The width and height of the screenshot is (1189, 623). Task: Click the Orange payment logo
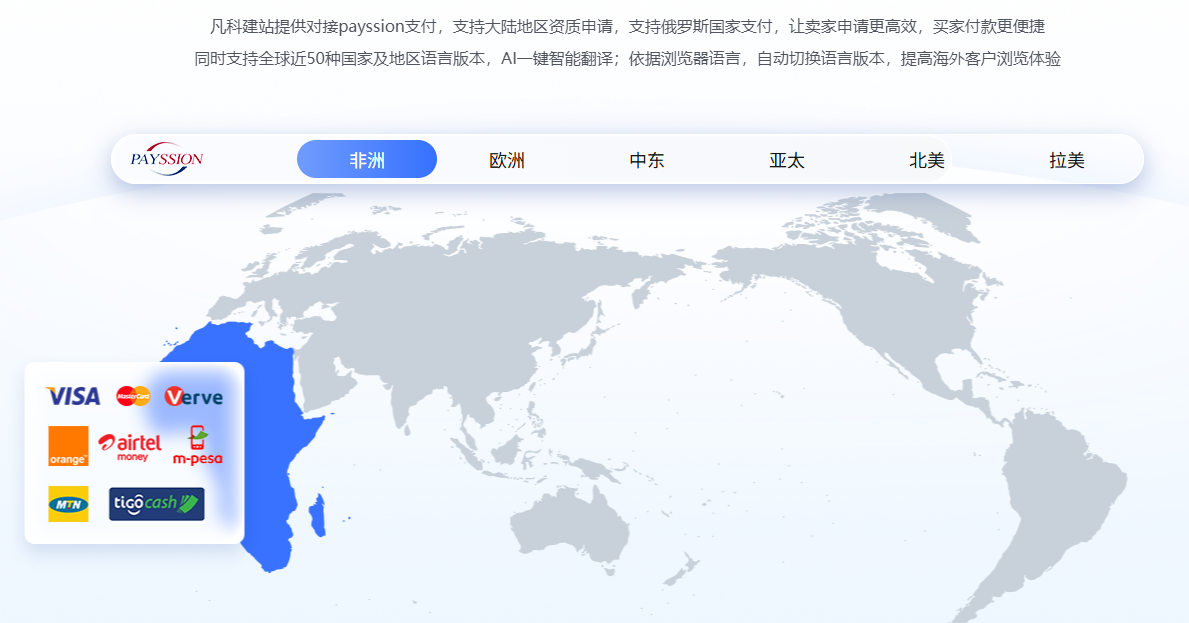point(68,446)
